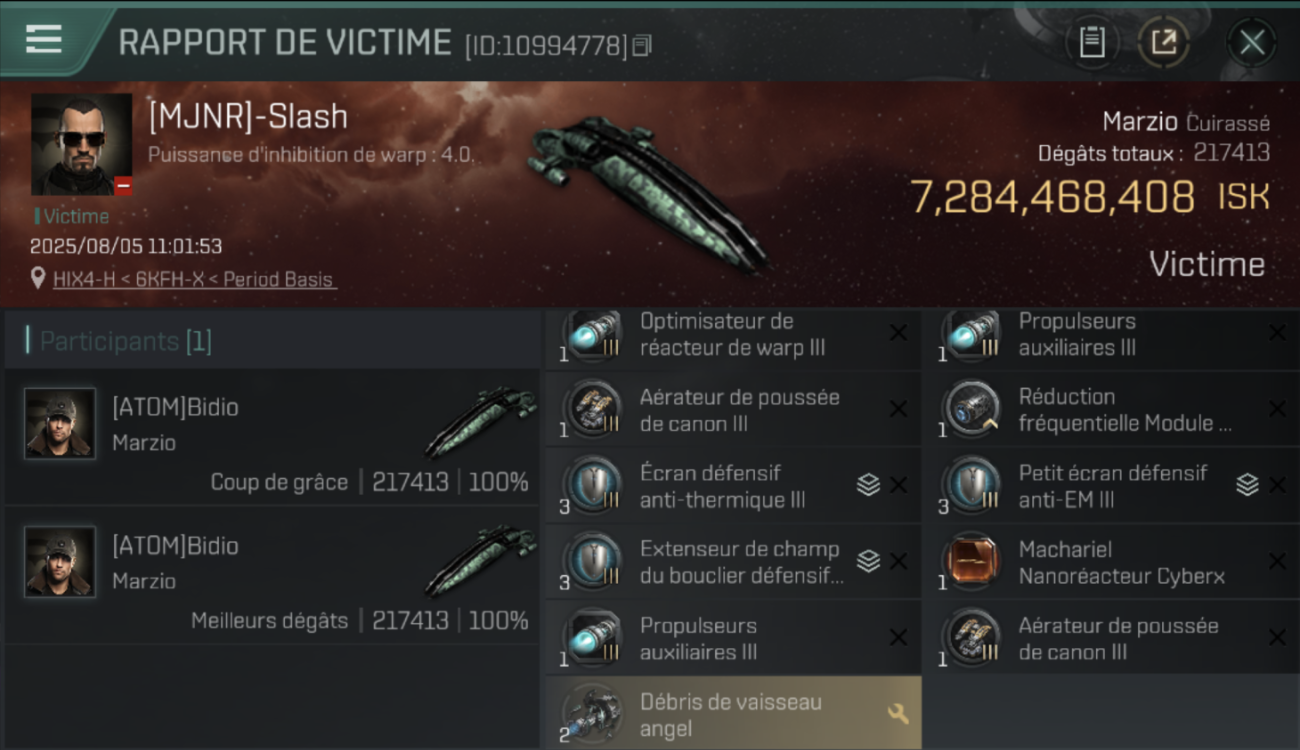Image resolution: width=1300 pixels, height=750 pixels.
Task: Expand stack of Écran défensif anti-thermique III
Action: pos(868,485)
